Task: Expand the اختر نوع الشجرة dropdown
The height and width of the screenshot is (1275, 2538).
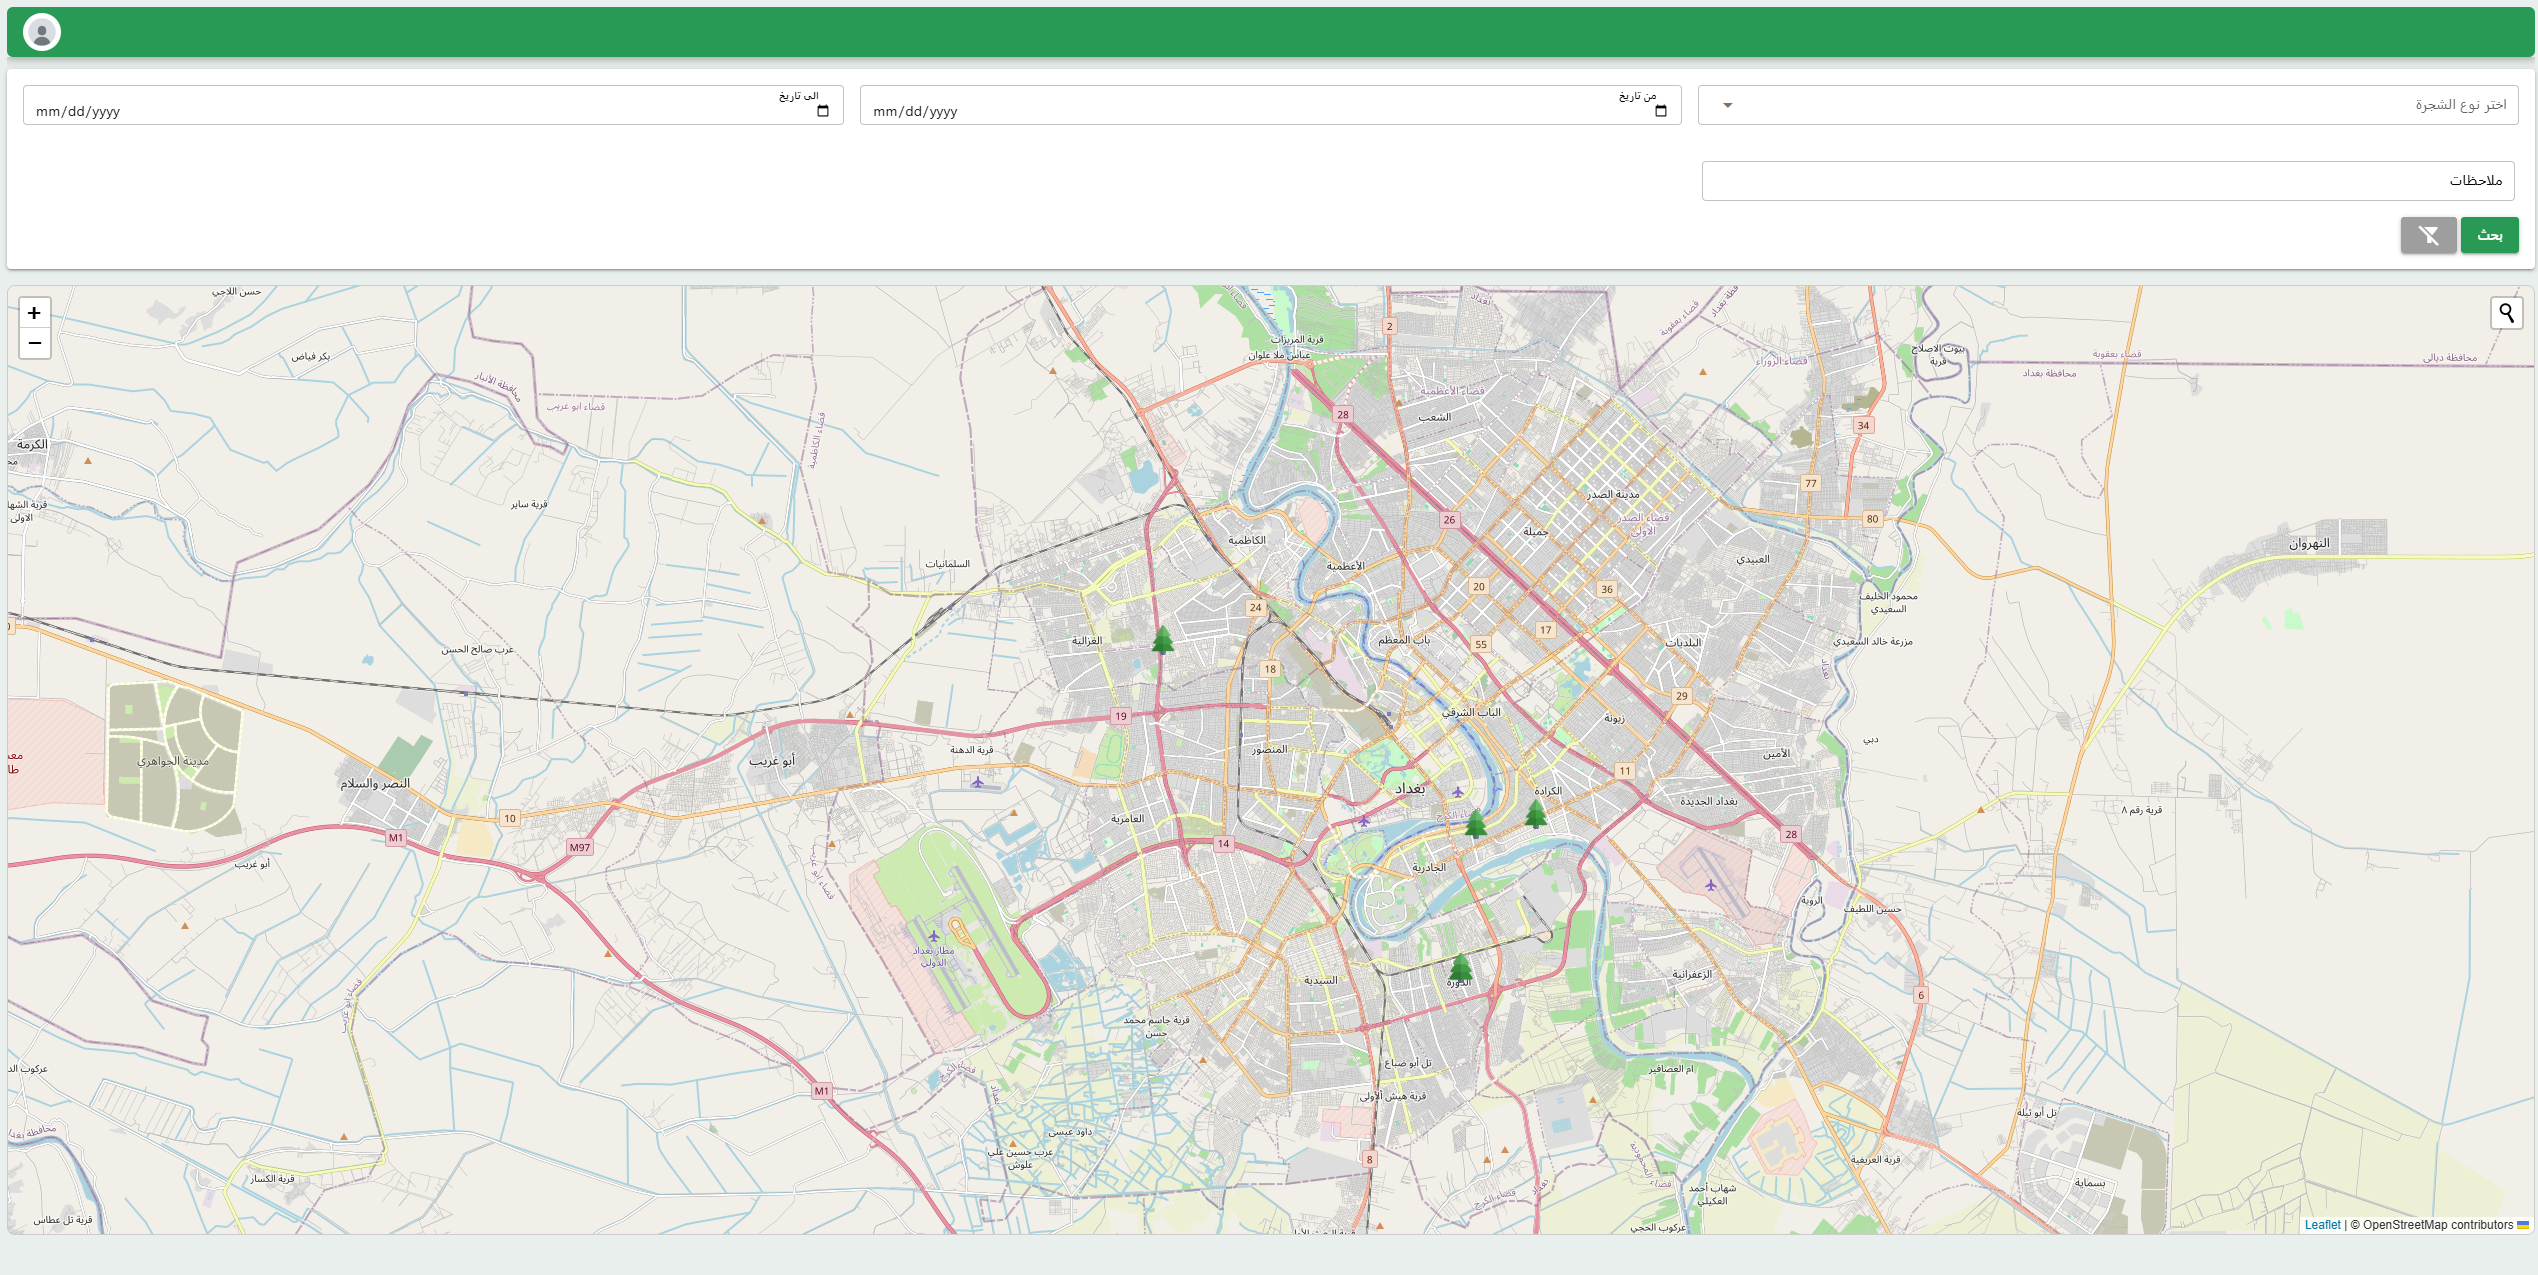Action: [x=2107, y=105]
